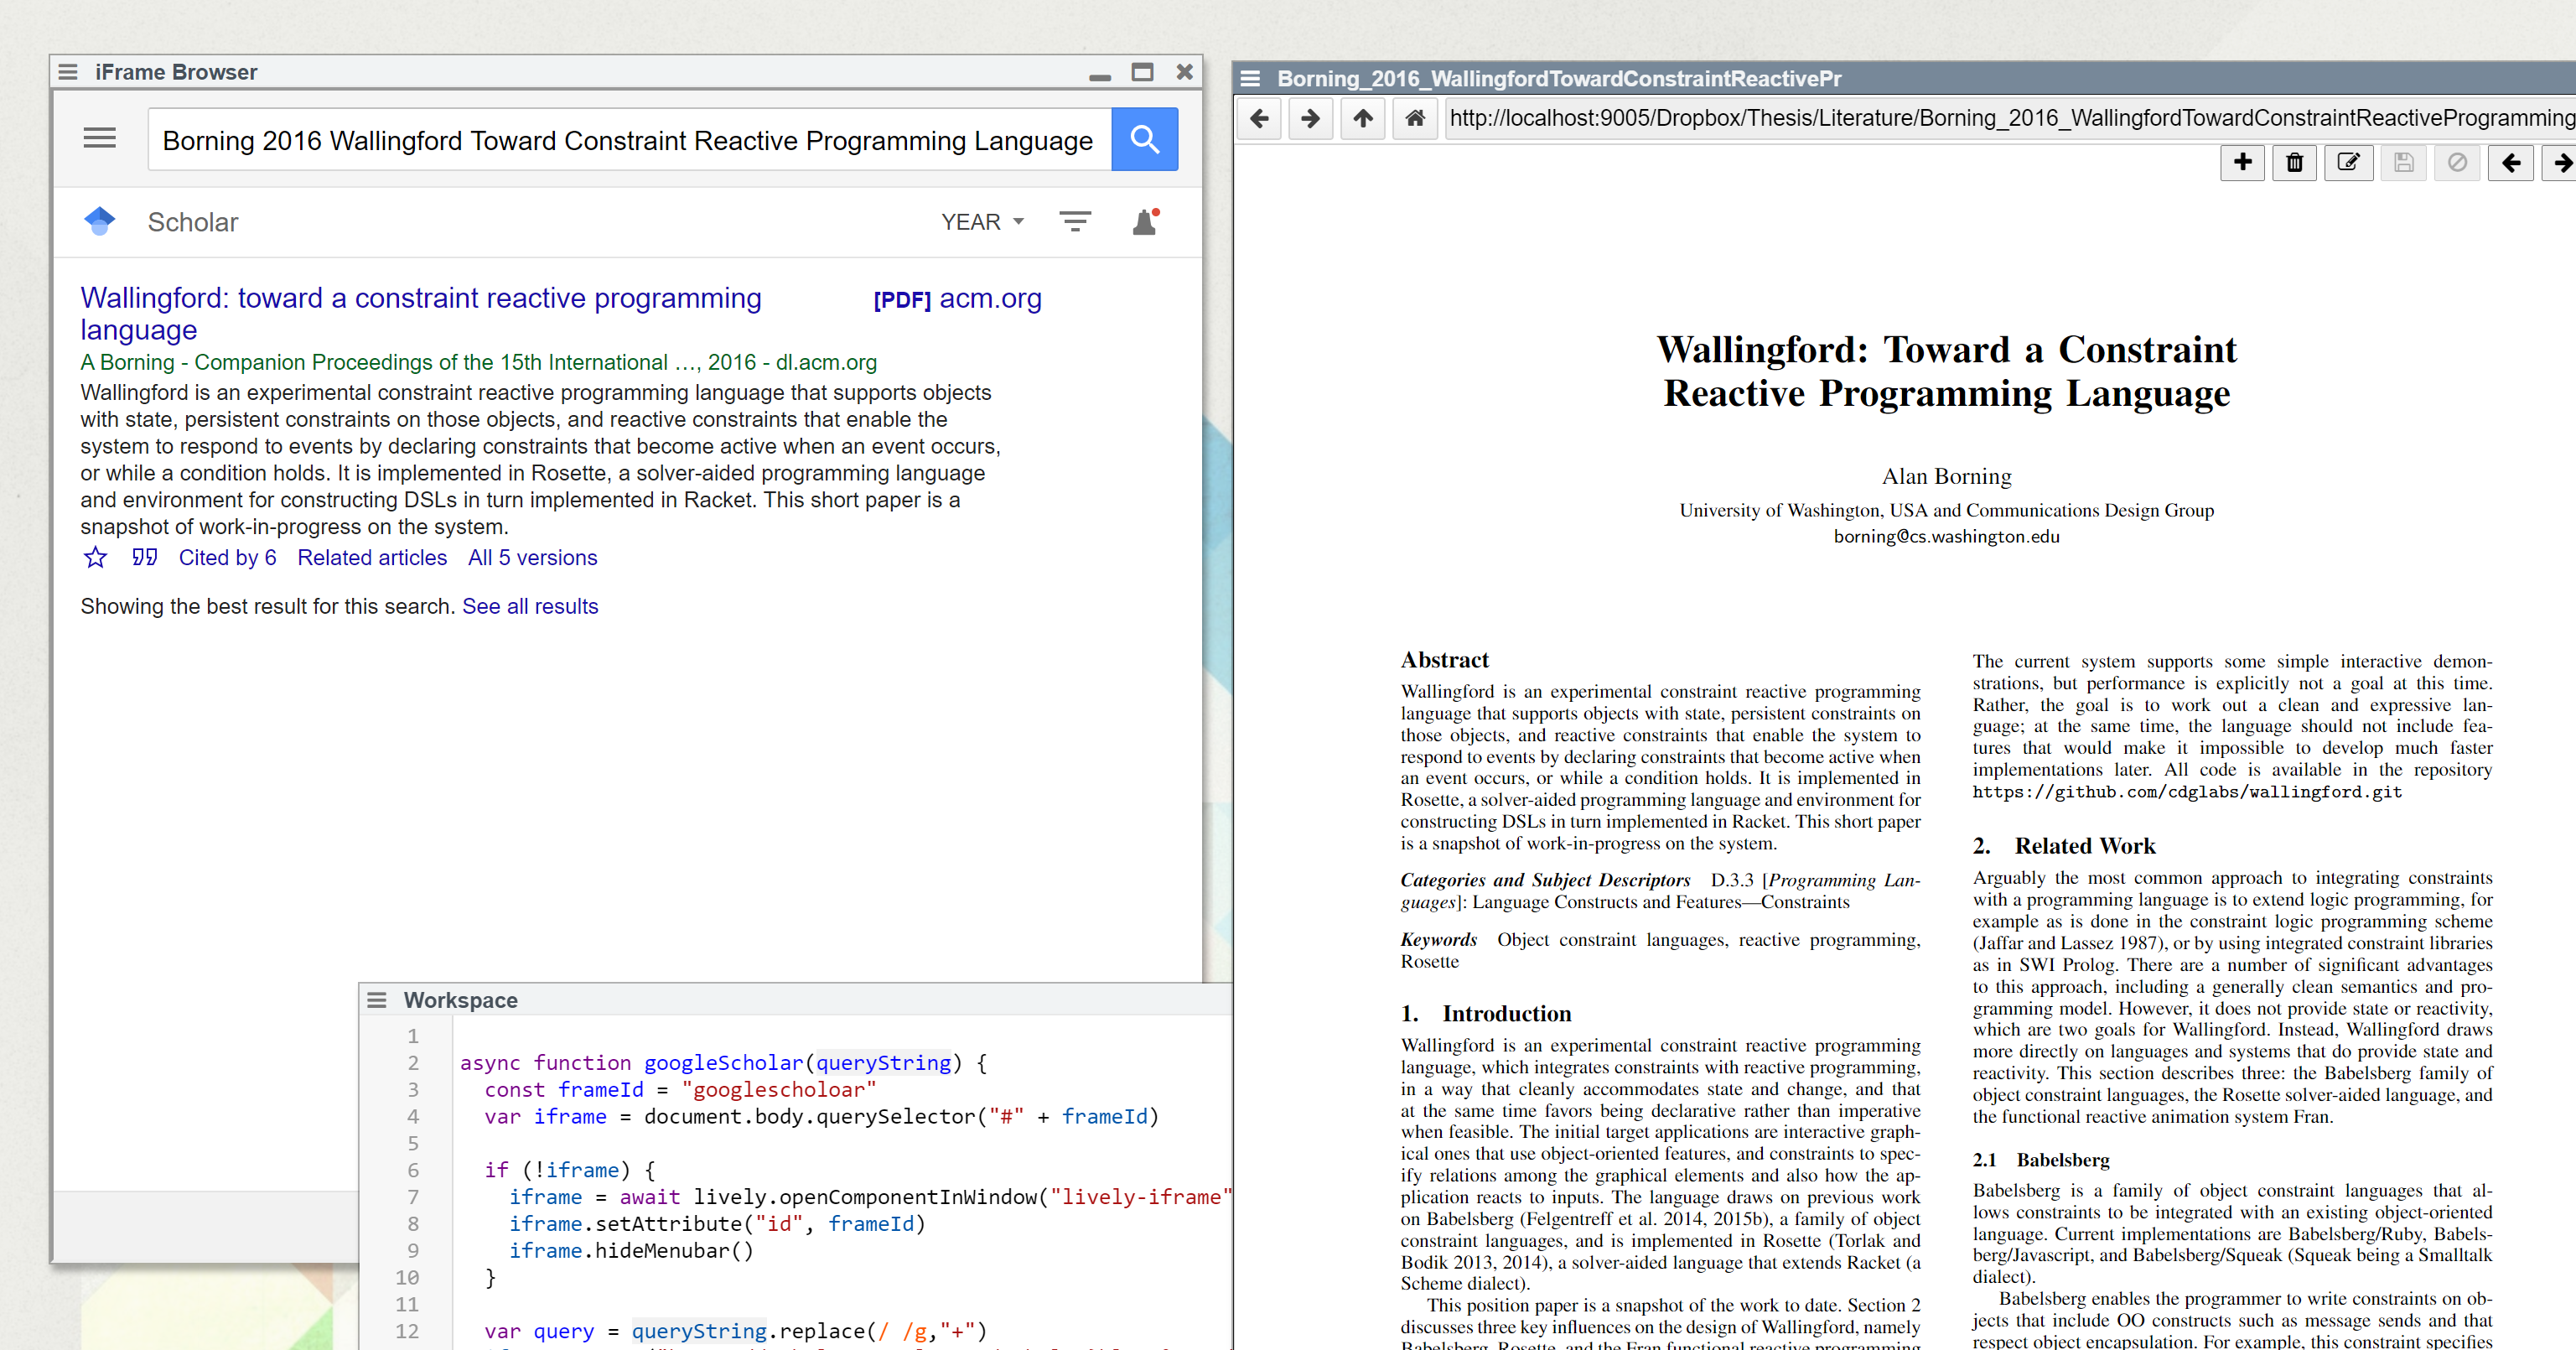Click the plus add button in toolbar
Image resolution: width=2576 pixels, height=1350 pixels.
pyautogui.click(x=2243, y=162)
